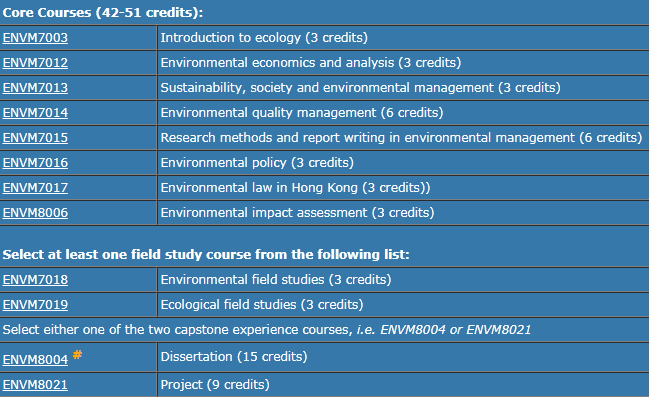Open the ENVM7019 ecological field studies link
The width and height of the screenshot is (649, 397).
pos(35,305)
